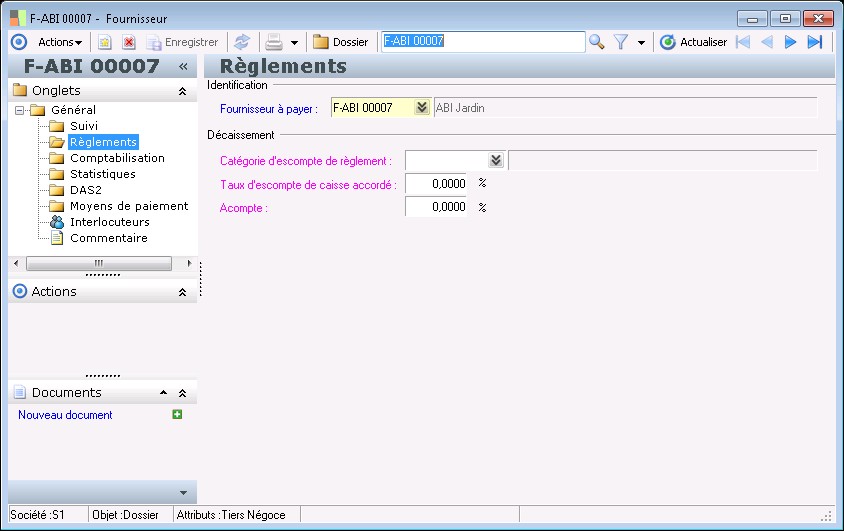Click the F-ABI 00007 search field
Image resolution: width=844 pixels, height=531 pixels.
483,41
